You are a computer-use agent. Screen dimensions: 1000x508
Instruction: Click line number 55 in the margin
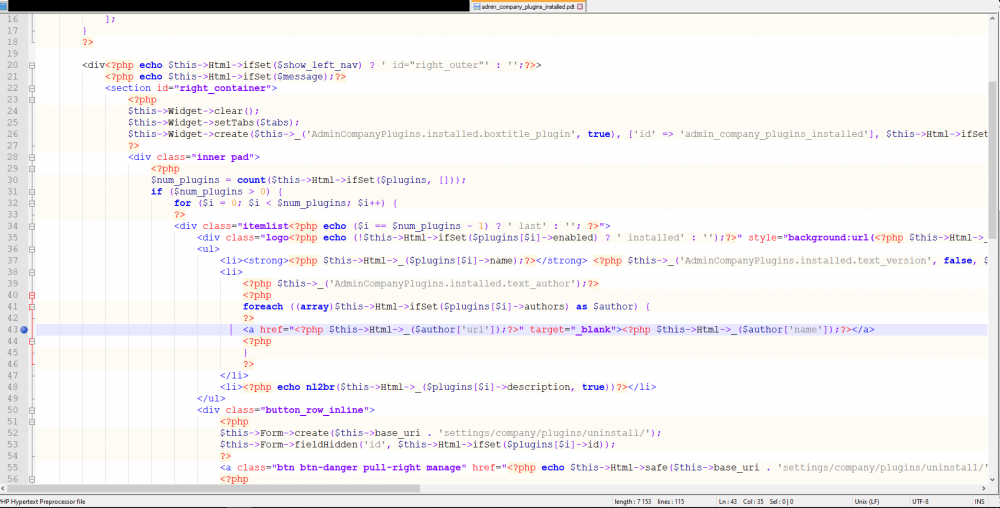coord(13,467)
